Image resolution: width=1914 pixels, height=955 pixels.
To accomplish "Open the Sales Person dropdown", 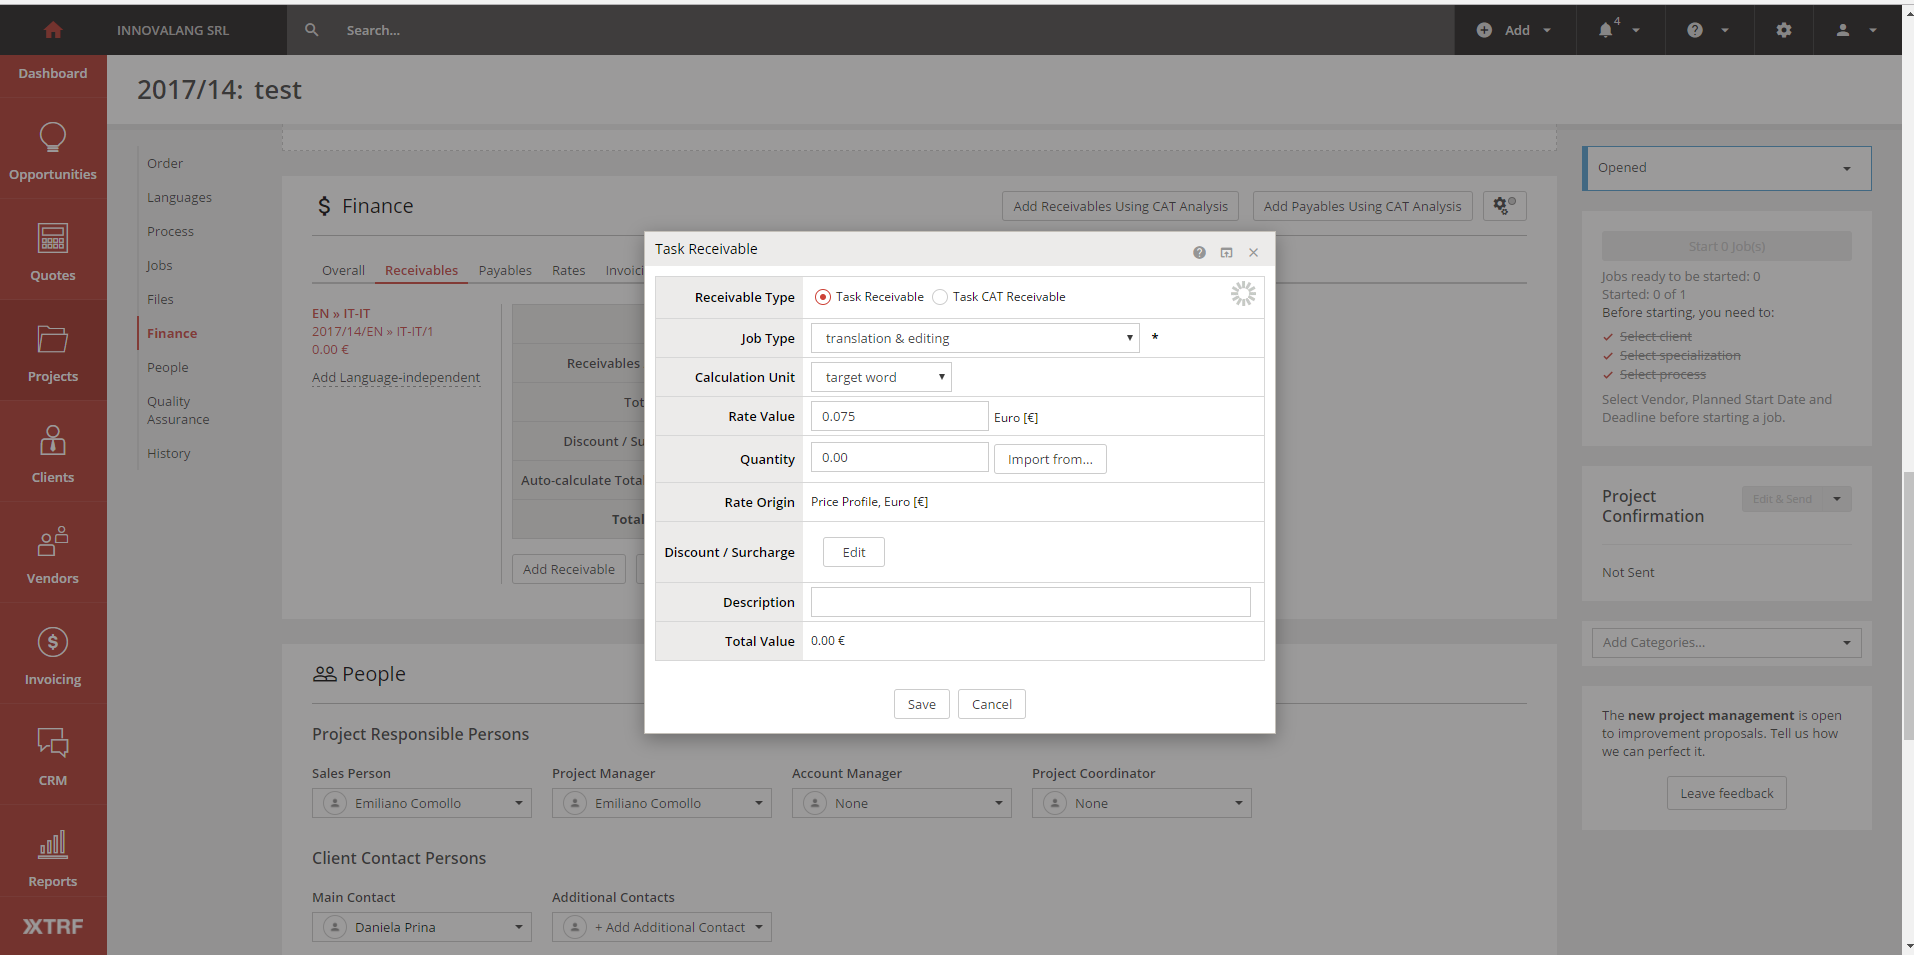I will point(421,803).
